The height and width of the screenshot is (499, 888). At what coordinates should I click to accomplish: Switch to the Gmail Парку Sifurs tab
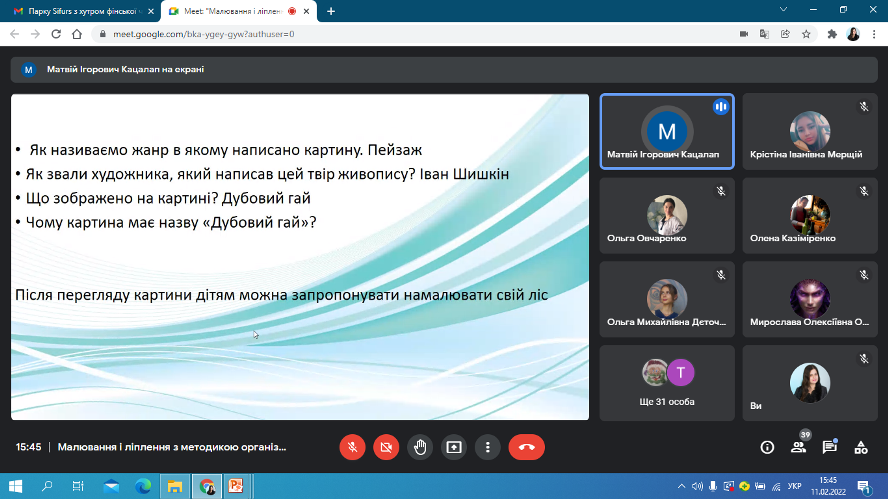(x=83, y=11)
